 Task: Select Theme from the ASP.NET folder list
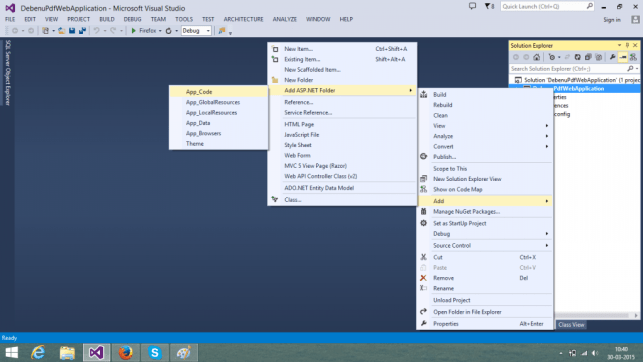[x=219, y=144]
